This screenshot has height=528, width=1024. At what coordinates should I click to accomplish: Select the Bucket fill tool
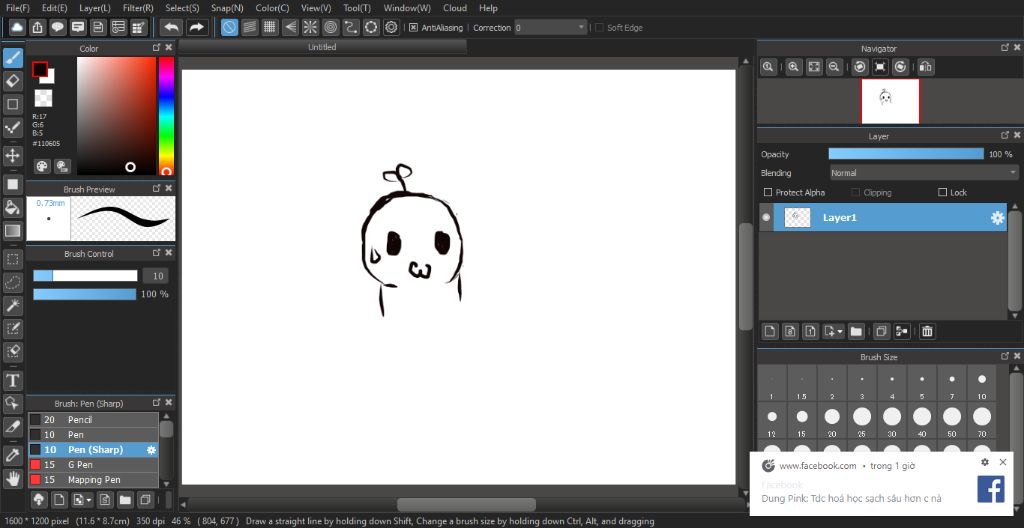[x=12, y=207]
